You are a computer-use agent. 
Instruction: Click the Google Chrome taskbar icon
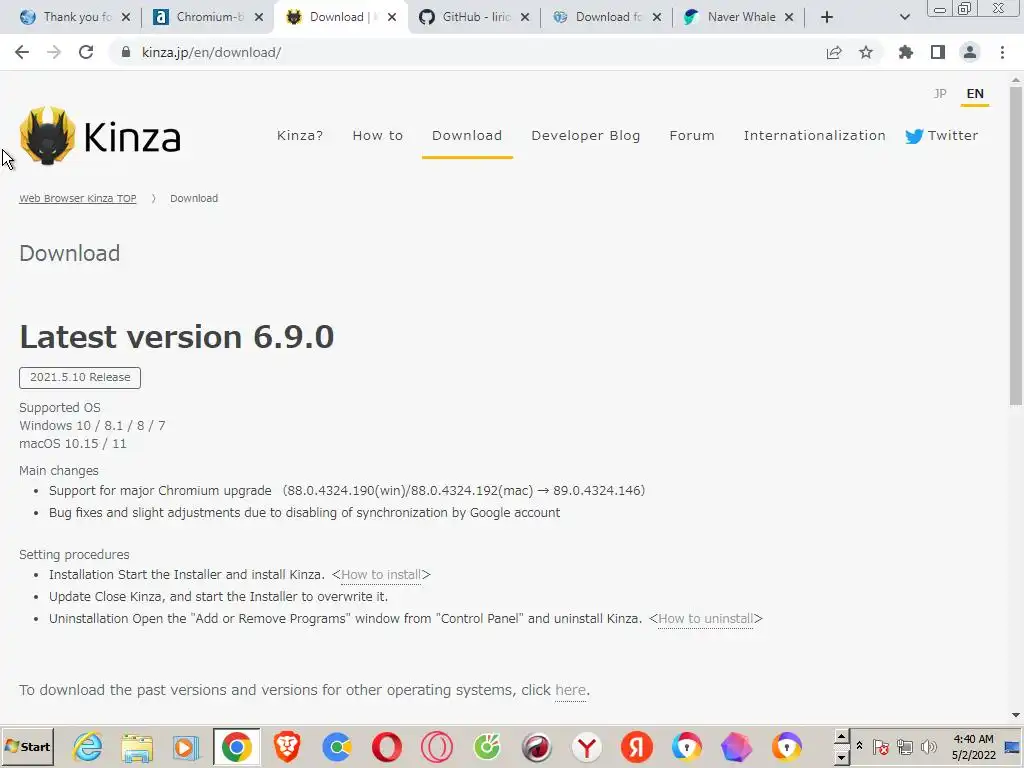(x=236, y=746)
